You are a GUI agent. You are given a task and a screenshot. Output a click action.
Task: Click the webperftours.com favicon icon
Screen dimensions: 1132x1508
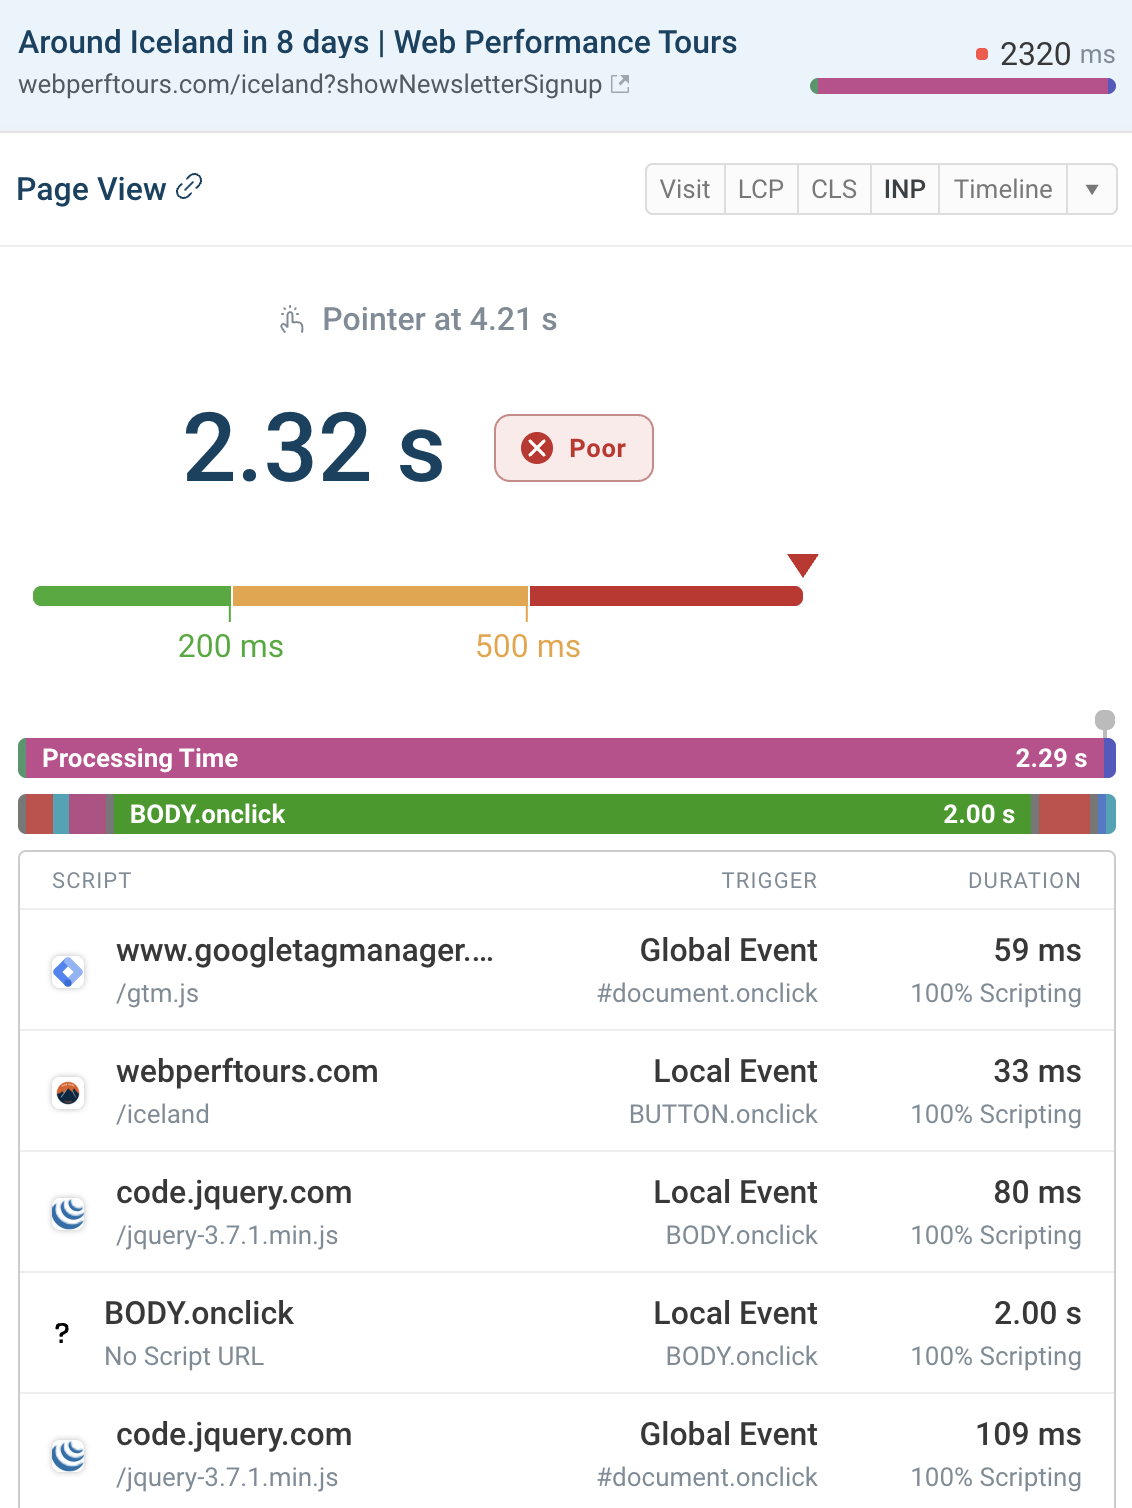[x=68, y=1092]
